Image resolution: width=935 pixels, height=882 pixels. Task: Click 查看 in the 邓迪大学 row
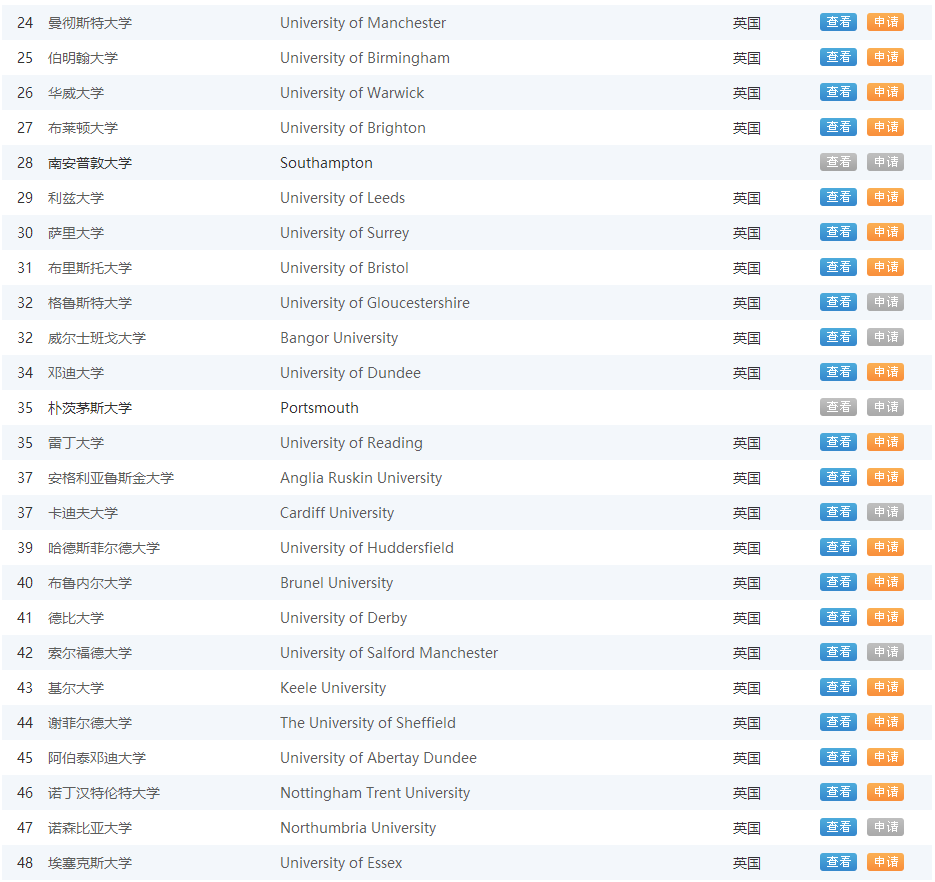(838, 372)
